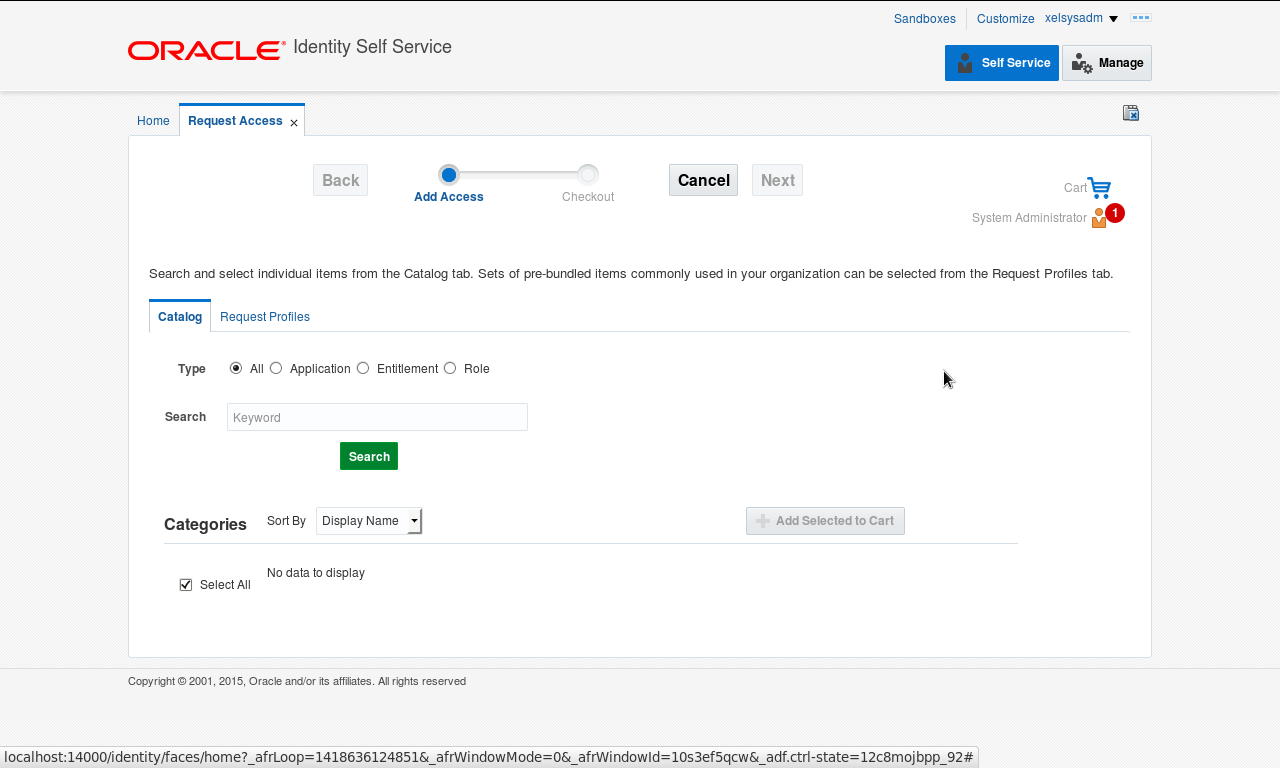The width and height of the screenshot is (1280, 768).
Task: Click the accessibility ellipsis icon top right
Action: (1140, 18)
